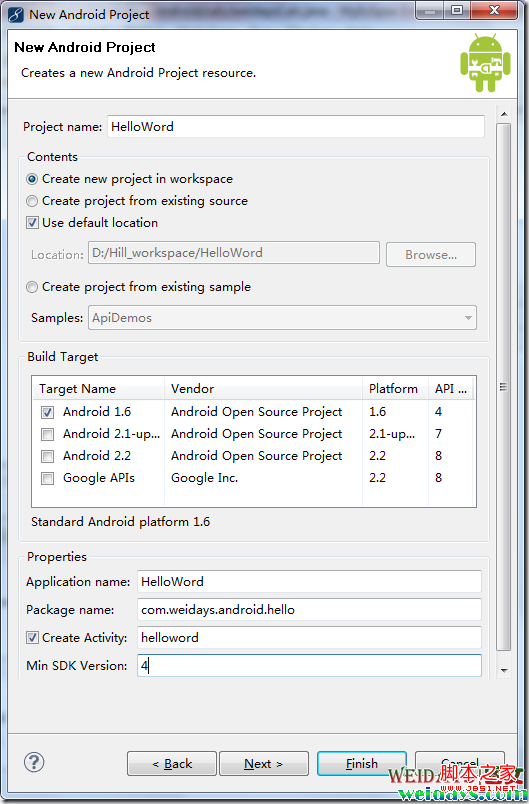Click the Next button
The width and height of the screenshot is (529, 804).
tap(264, 763)
